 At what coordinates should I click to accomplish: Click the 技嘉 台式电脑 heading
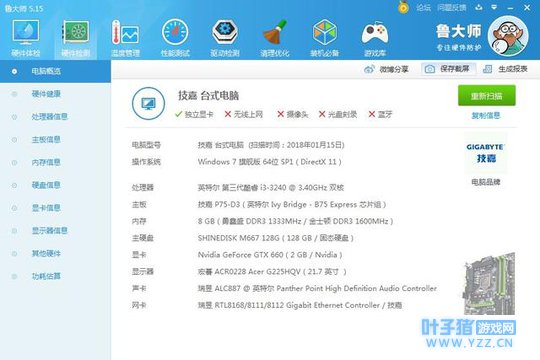point(208,95)
